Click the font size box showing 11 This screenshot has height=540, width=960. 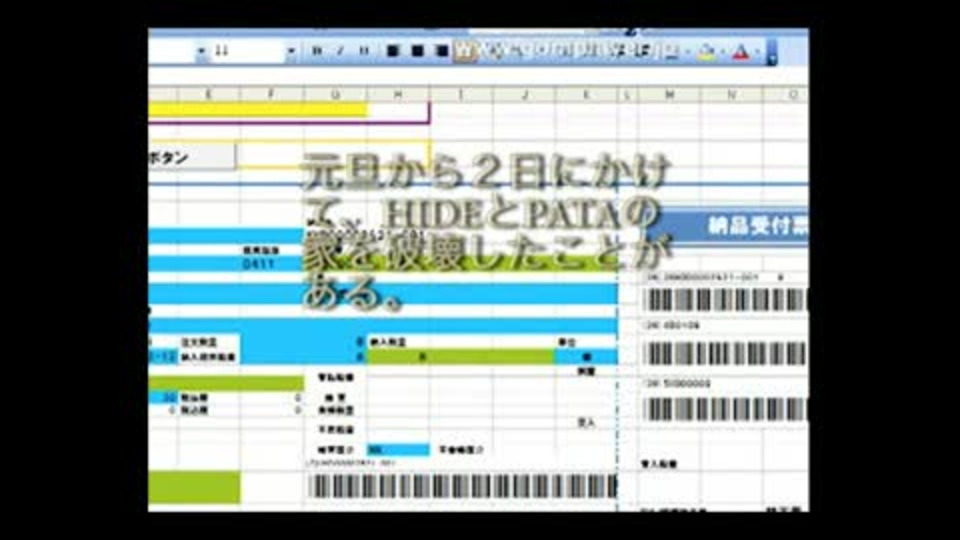[248, 51]
